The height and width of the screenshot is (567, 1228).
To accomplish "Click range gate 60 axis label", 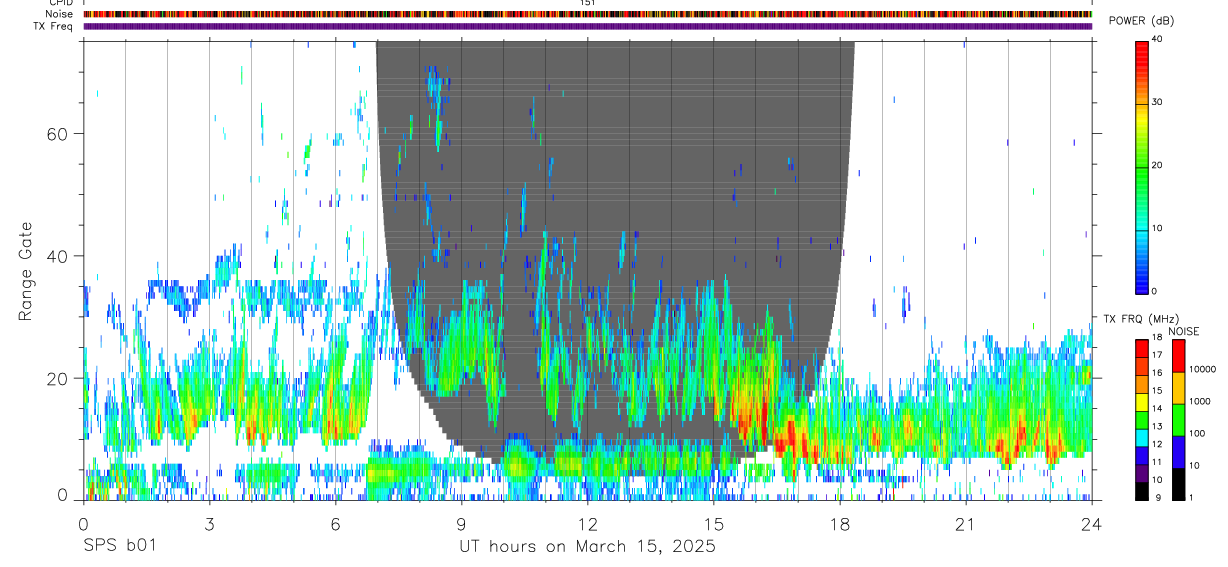I will (59, 133).
